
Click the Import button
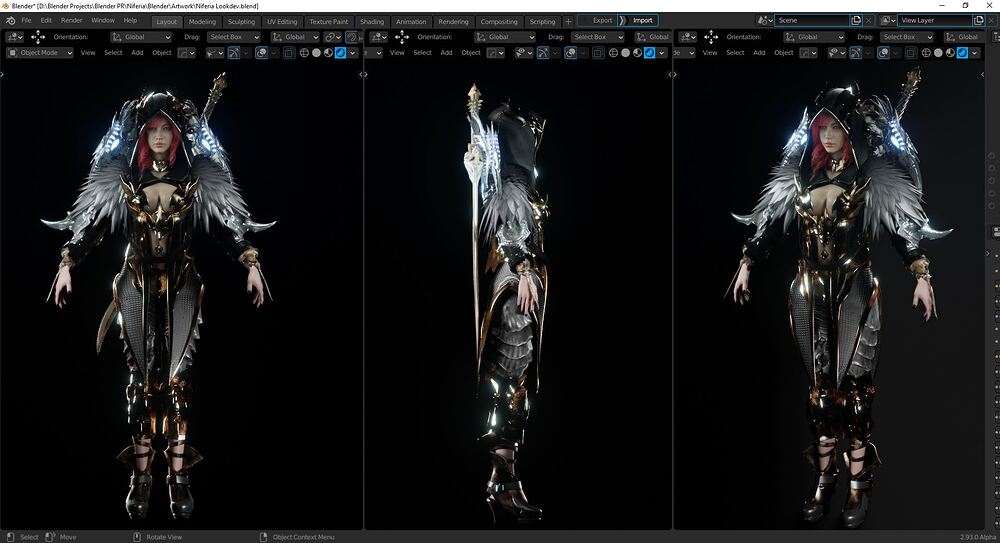(x=638, y=20)
